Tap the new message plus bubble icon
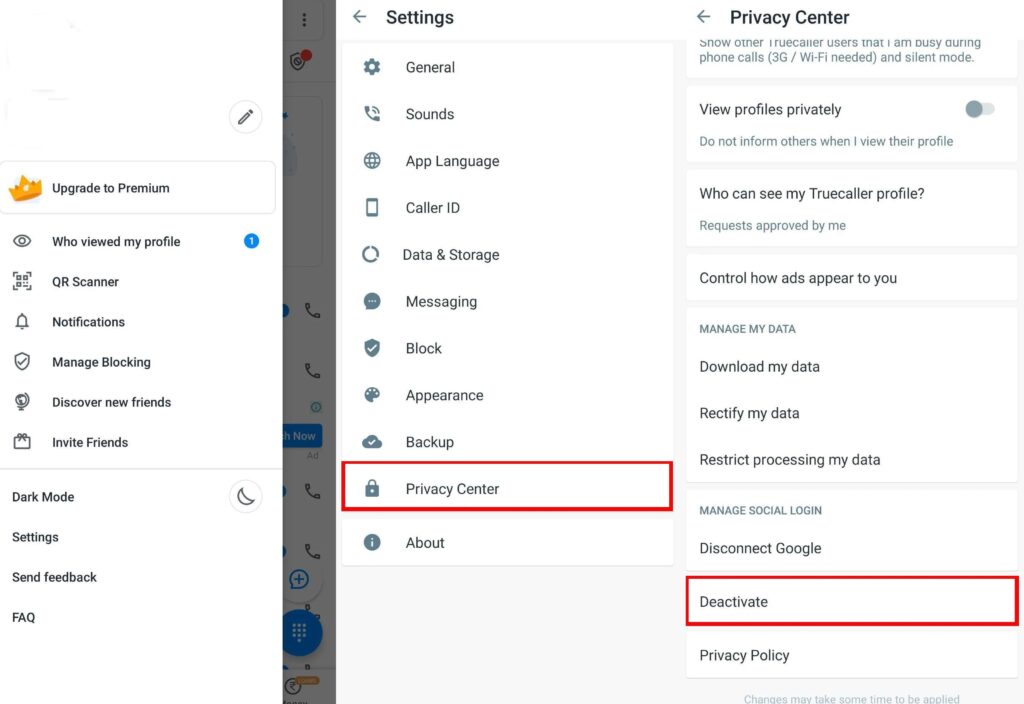This screenshot has width=1024, height=704. pos(299,579)
